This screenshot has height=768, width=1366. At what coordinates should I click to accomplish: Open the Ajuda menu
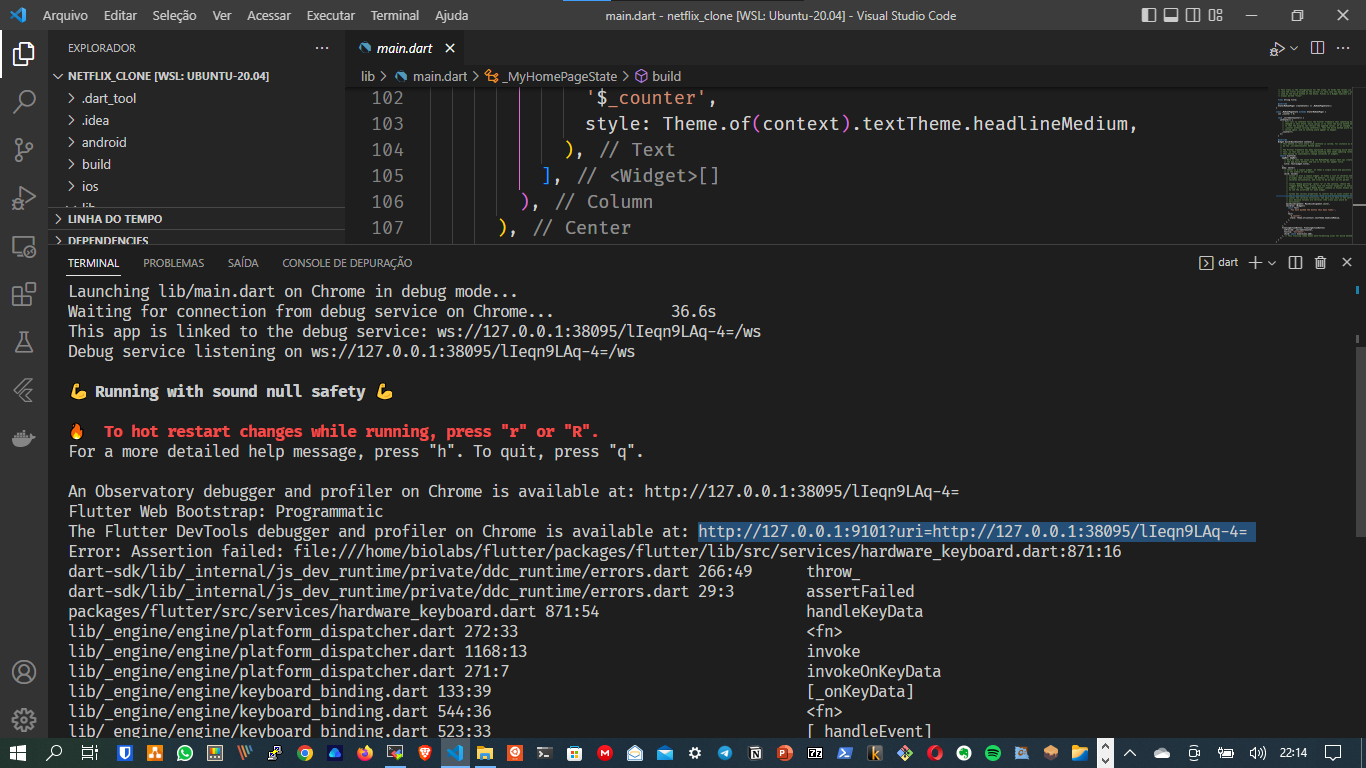pos(452,16)
